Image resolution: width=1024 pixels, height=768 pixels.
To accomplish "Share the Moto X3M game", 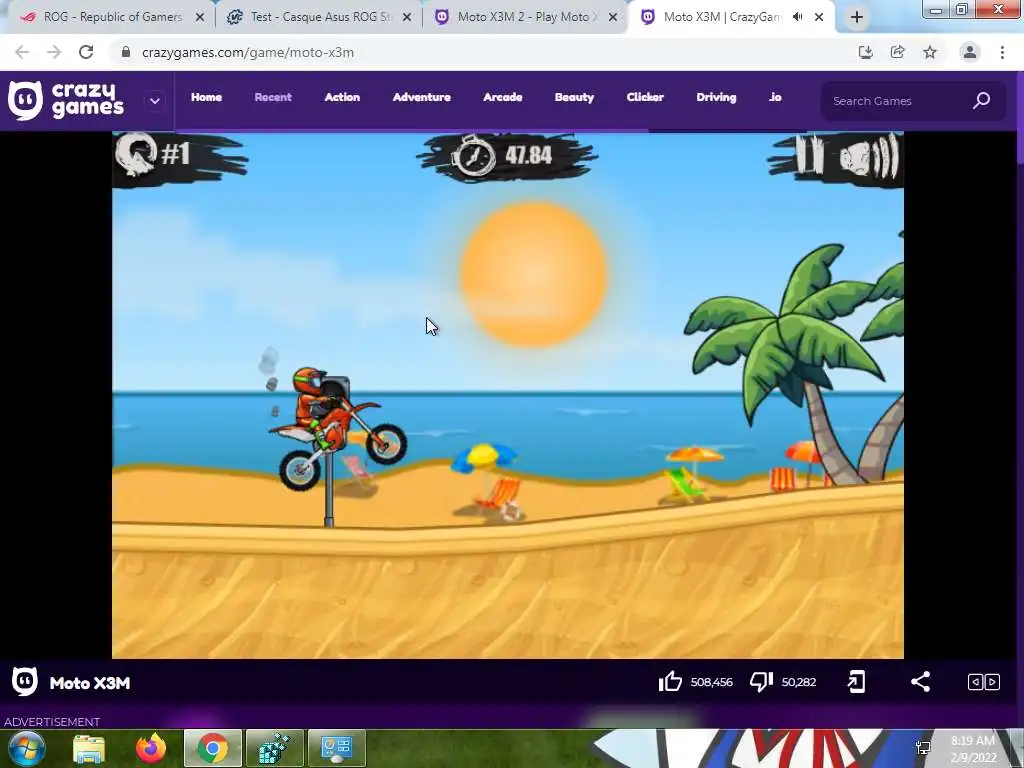I will pos(920,682).
